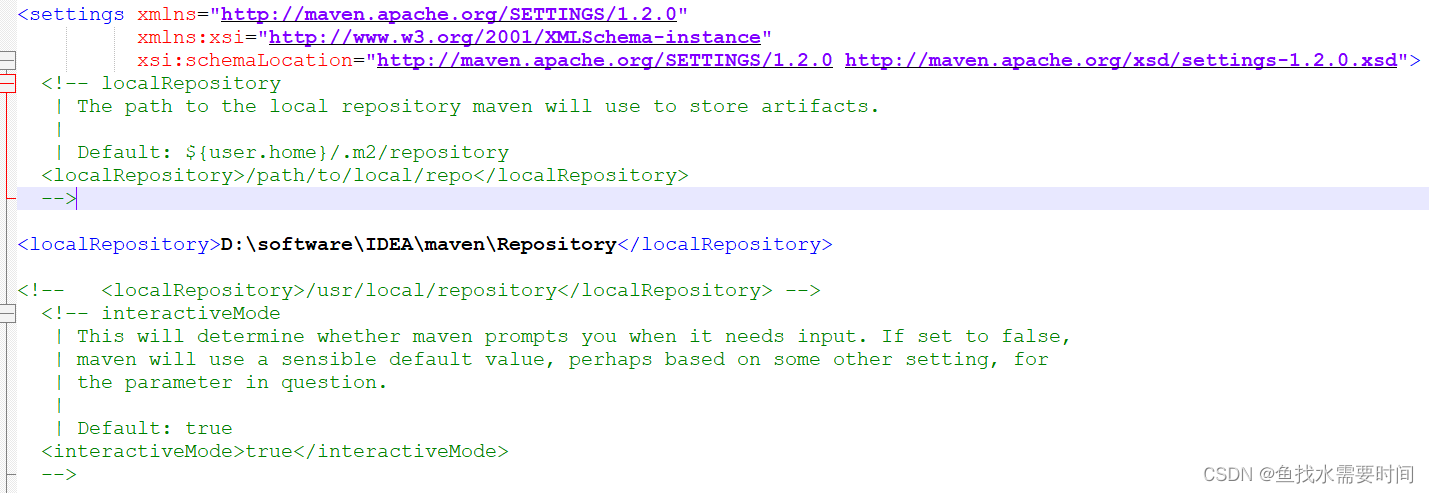Click line 'This will determine whether maven prompts'
This screenshot has height=493, width=1429.
tap(574, 336)
